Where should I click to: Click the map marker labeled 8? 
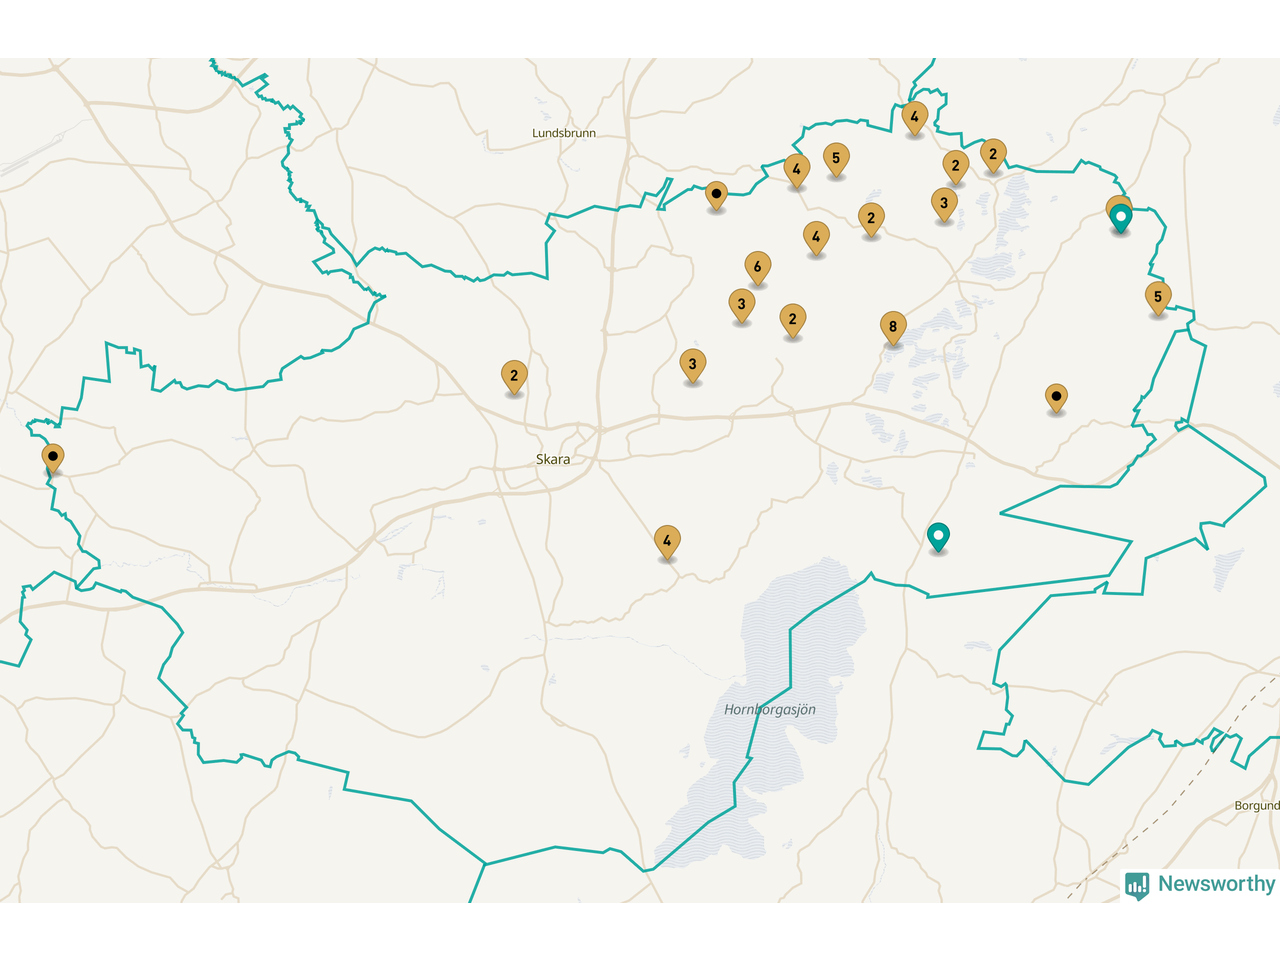(x=893, y=327)
